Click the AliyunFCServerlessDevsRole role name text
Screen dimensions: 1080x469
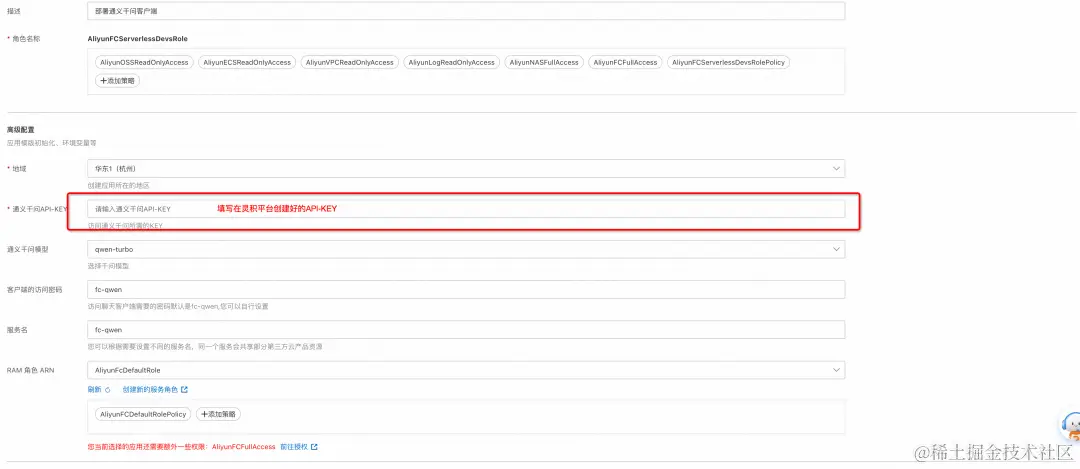(137, 39)
